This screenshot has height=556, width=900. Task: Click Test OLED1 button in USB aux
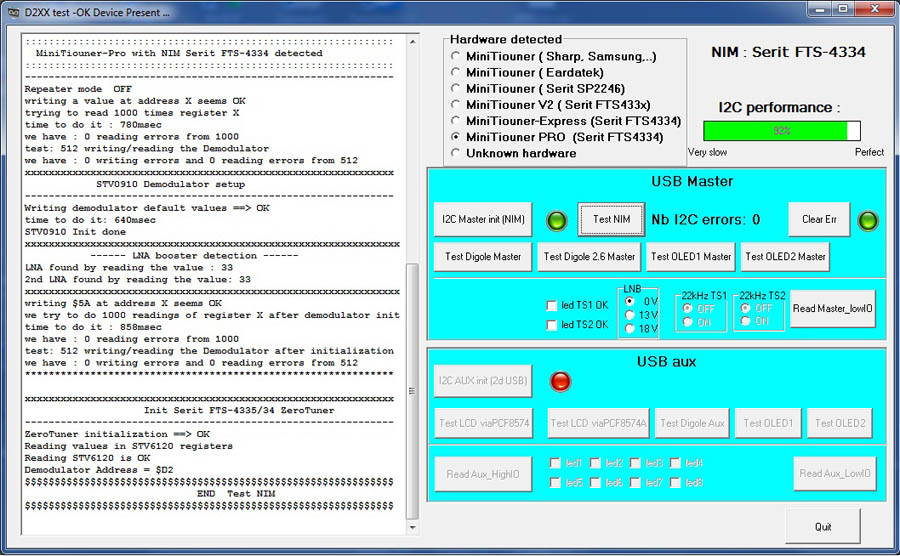768,423
